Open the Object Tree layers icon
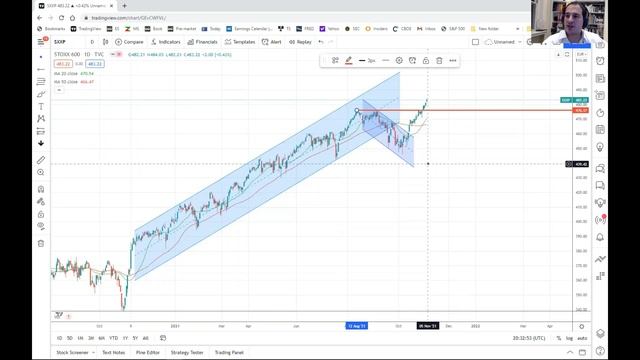Image resolution: width=640 pixels, height=360 pixels. (x=600, y=333)
